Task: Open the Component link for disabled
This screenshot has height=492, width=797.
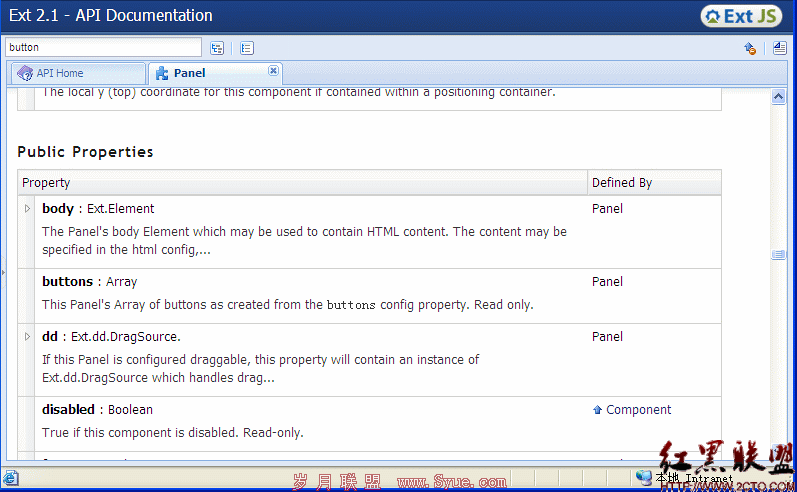Action: [638, 410]
